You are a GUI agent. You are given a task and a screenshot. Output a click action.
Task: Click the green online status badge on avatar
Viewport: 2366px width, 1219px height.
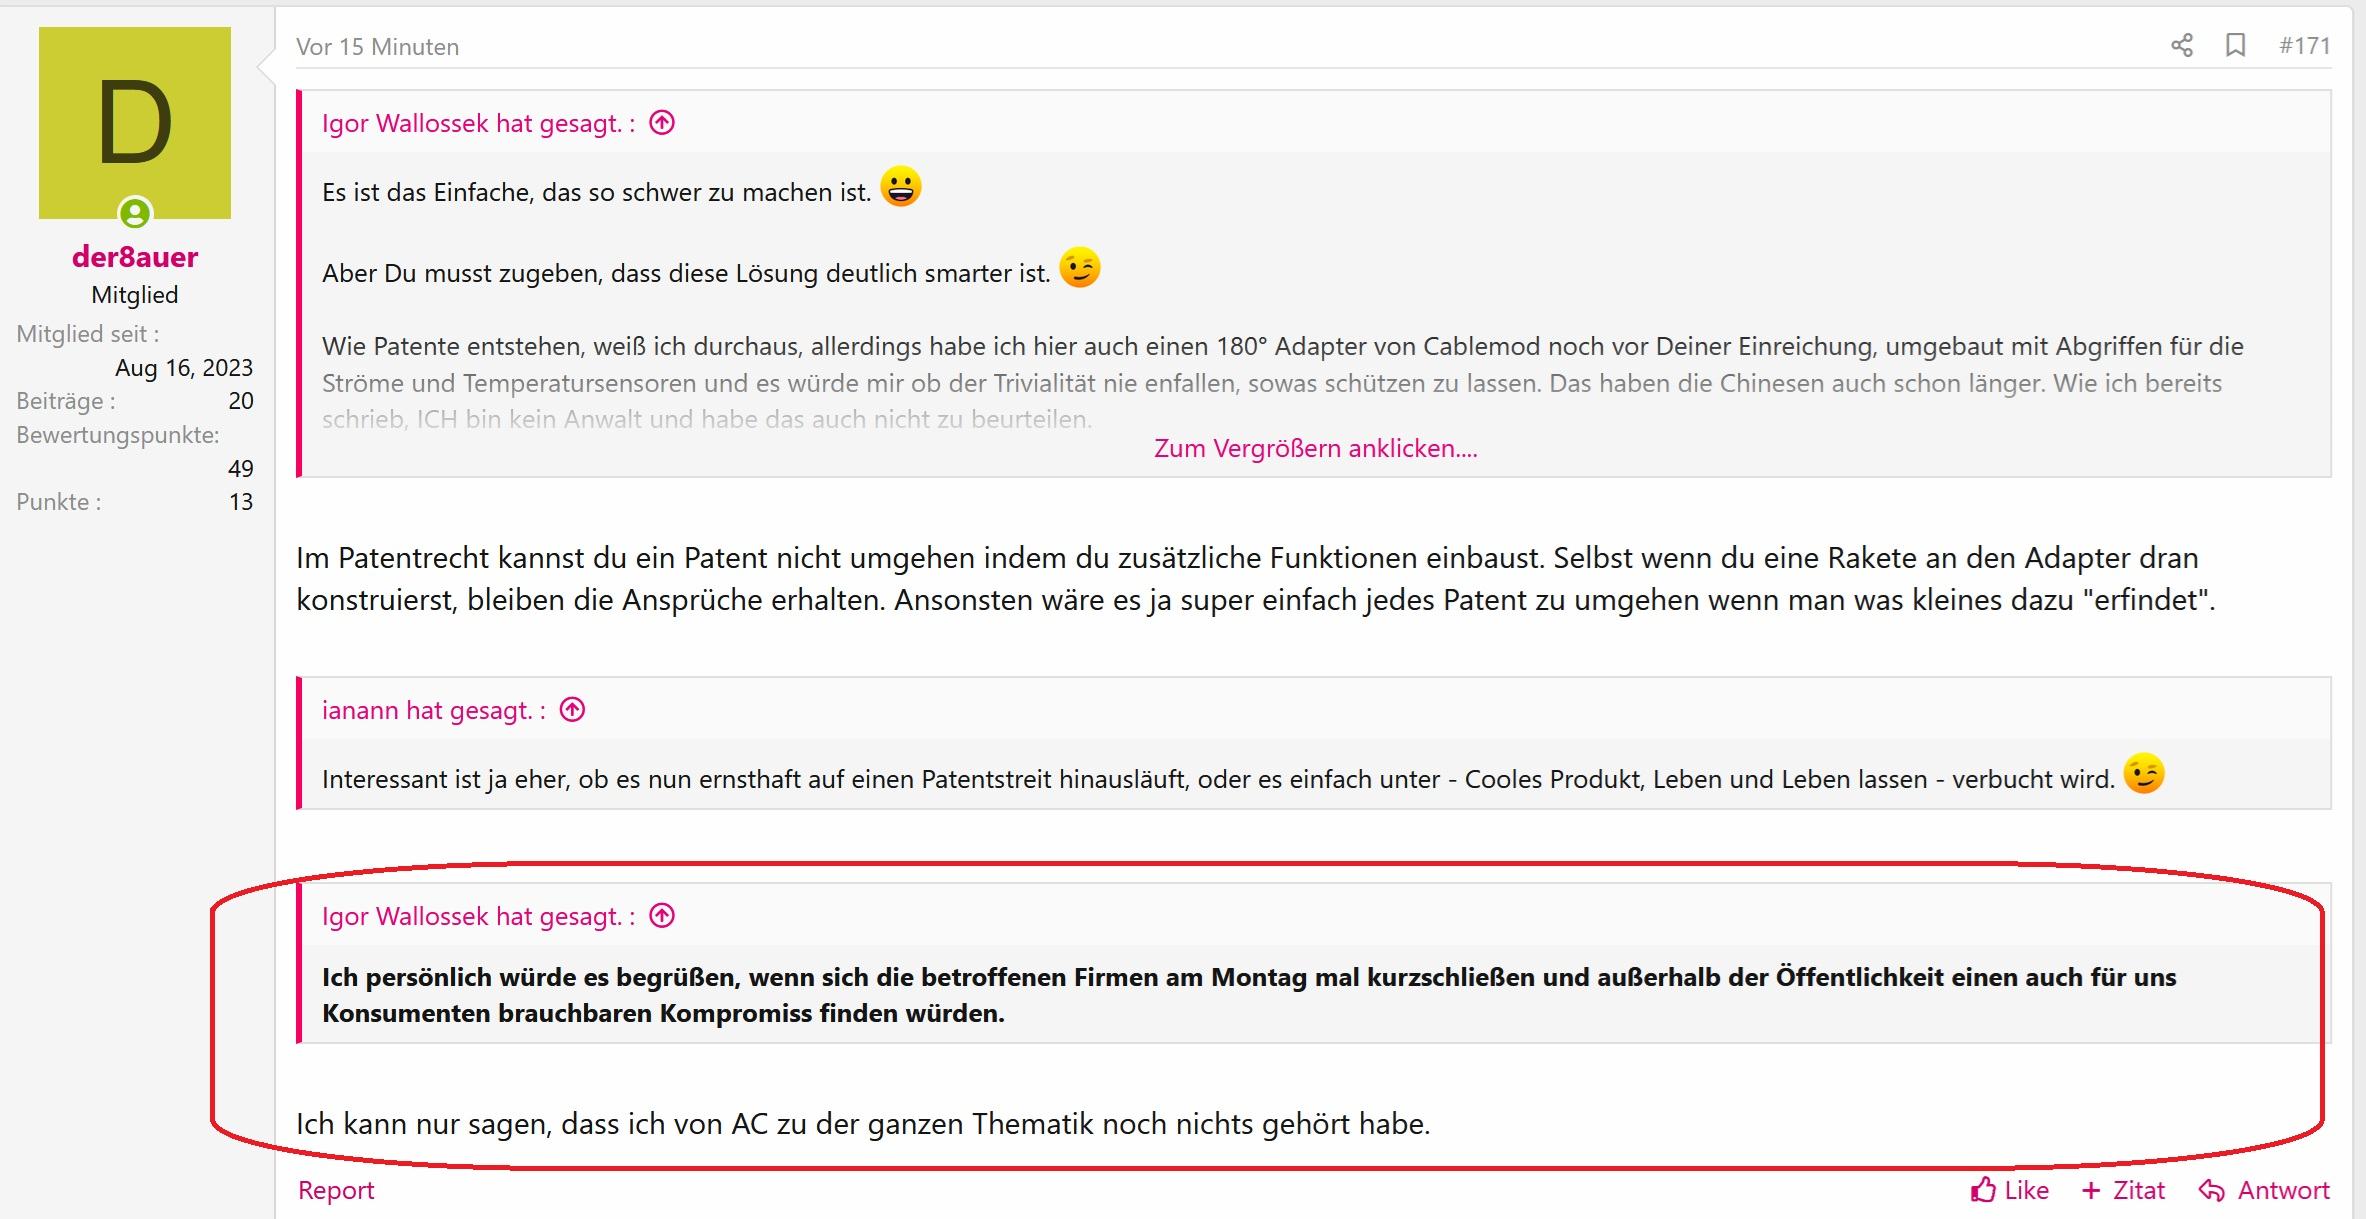135,213
